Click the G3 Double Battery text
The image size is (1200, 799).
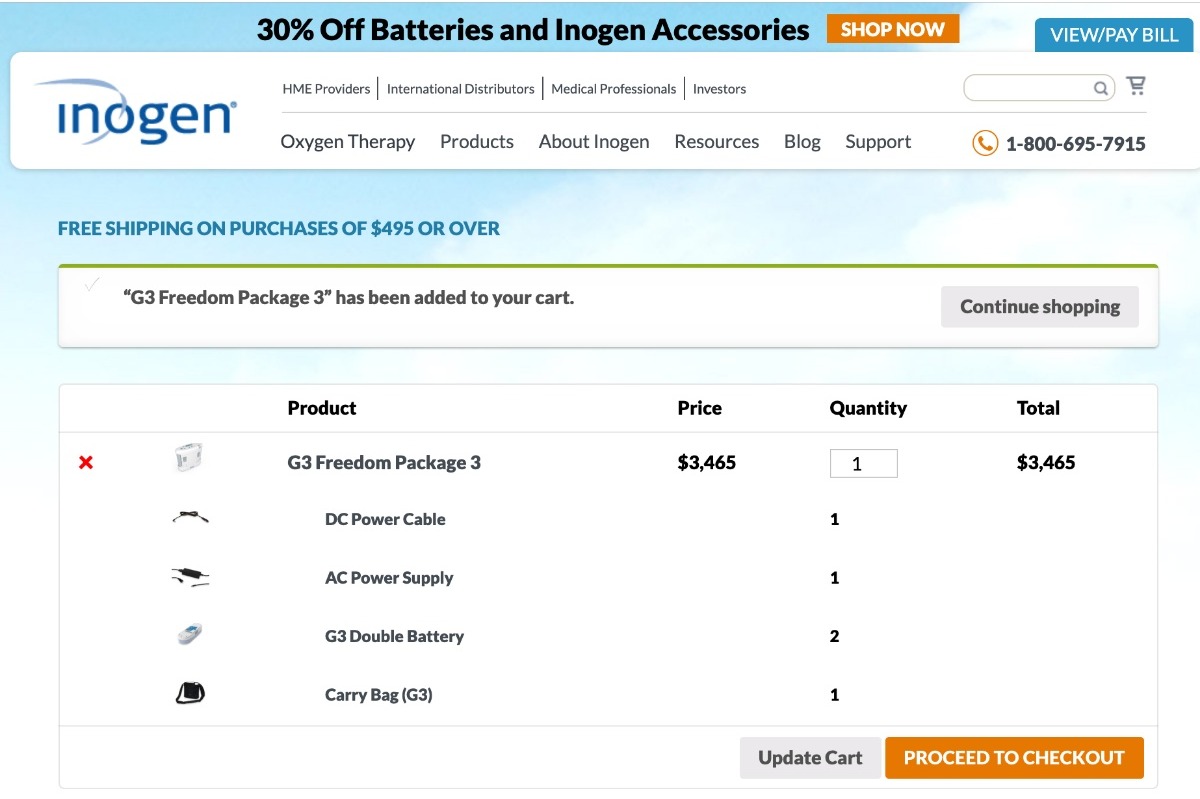tap(394, 636)
